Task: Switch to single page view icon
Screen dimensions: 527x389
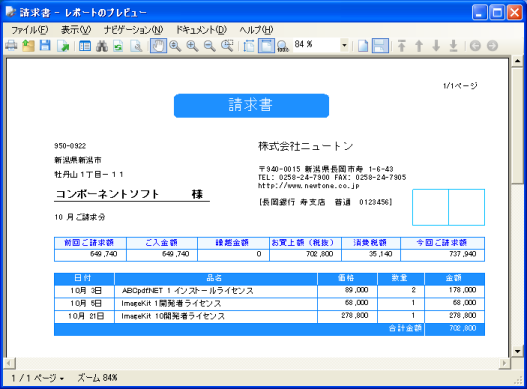Action: (363, 46)
